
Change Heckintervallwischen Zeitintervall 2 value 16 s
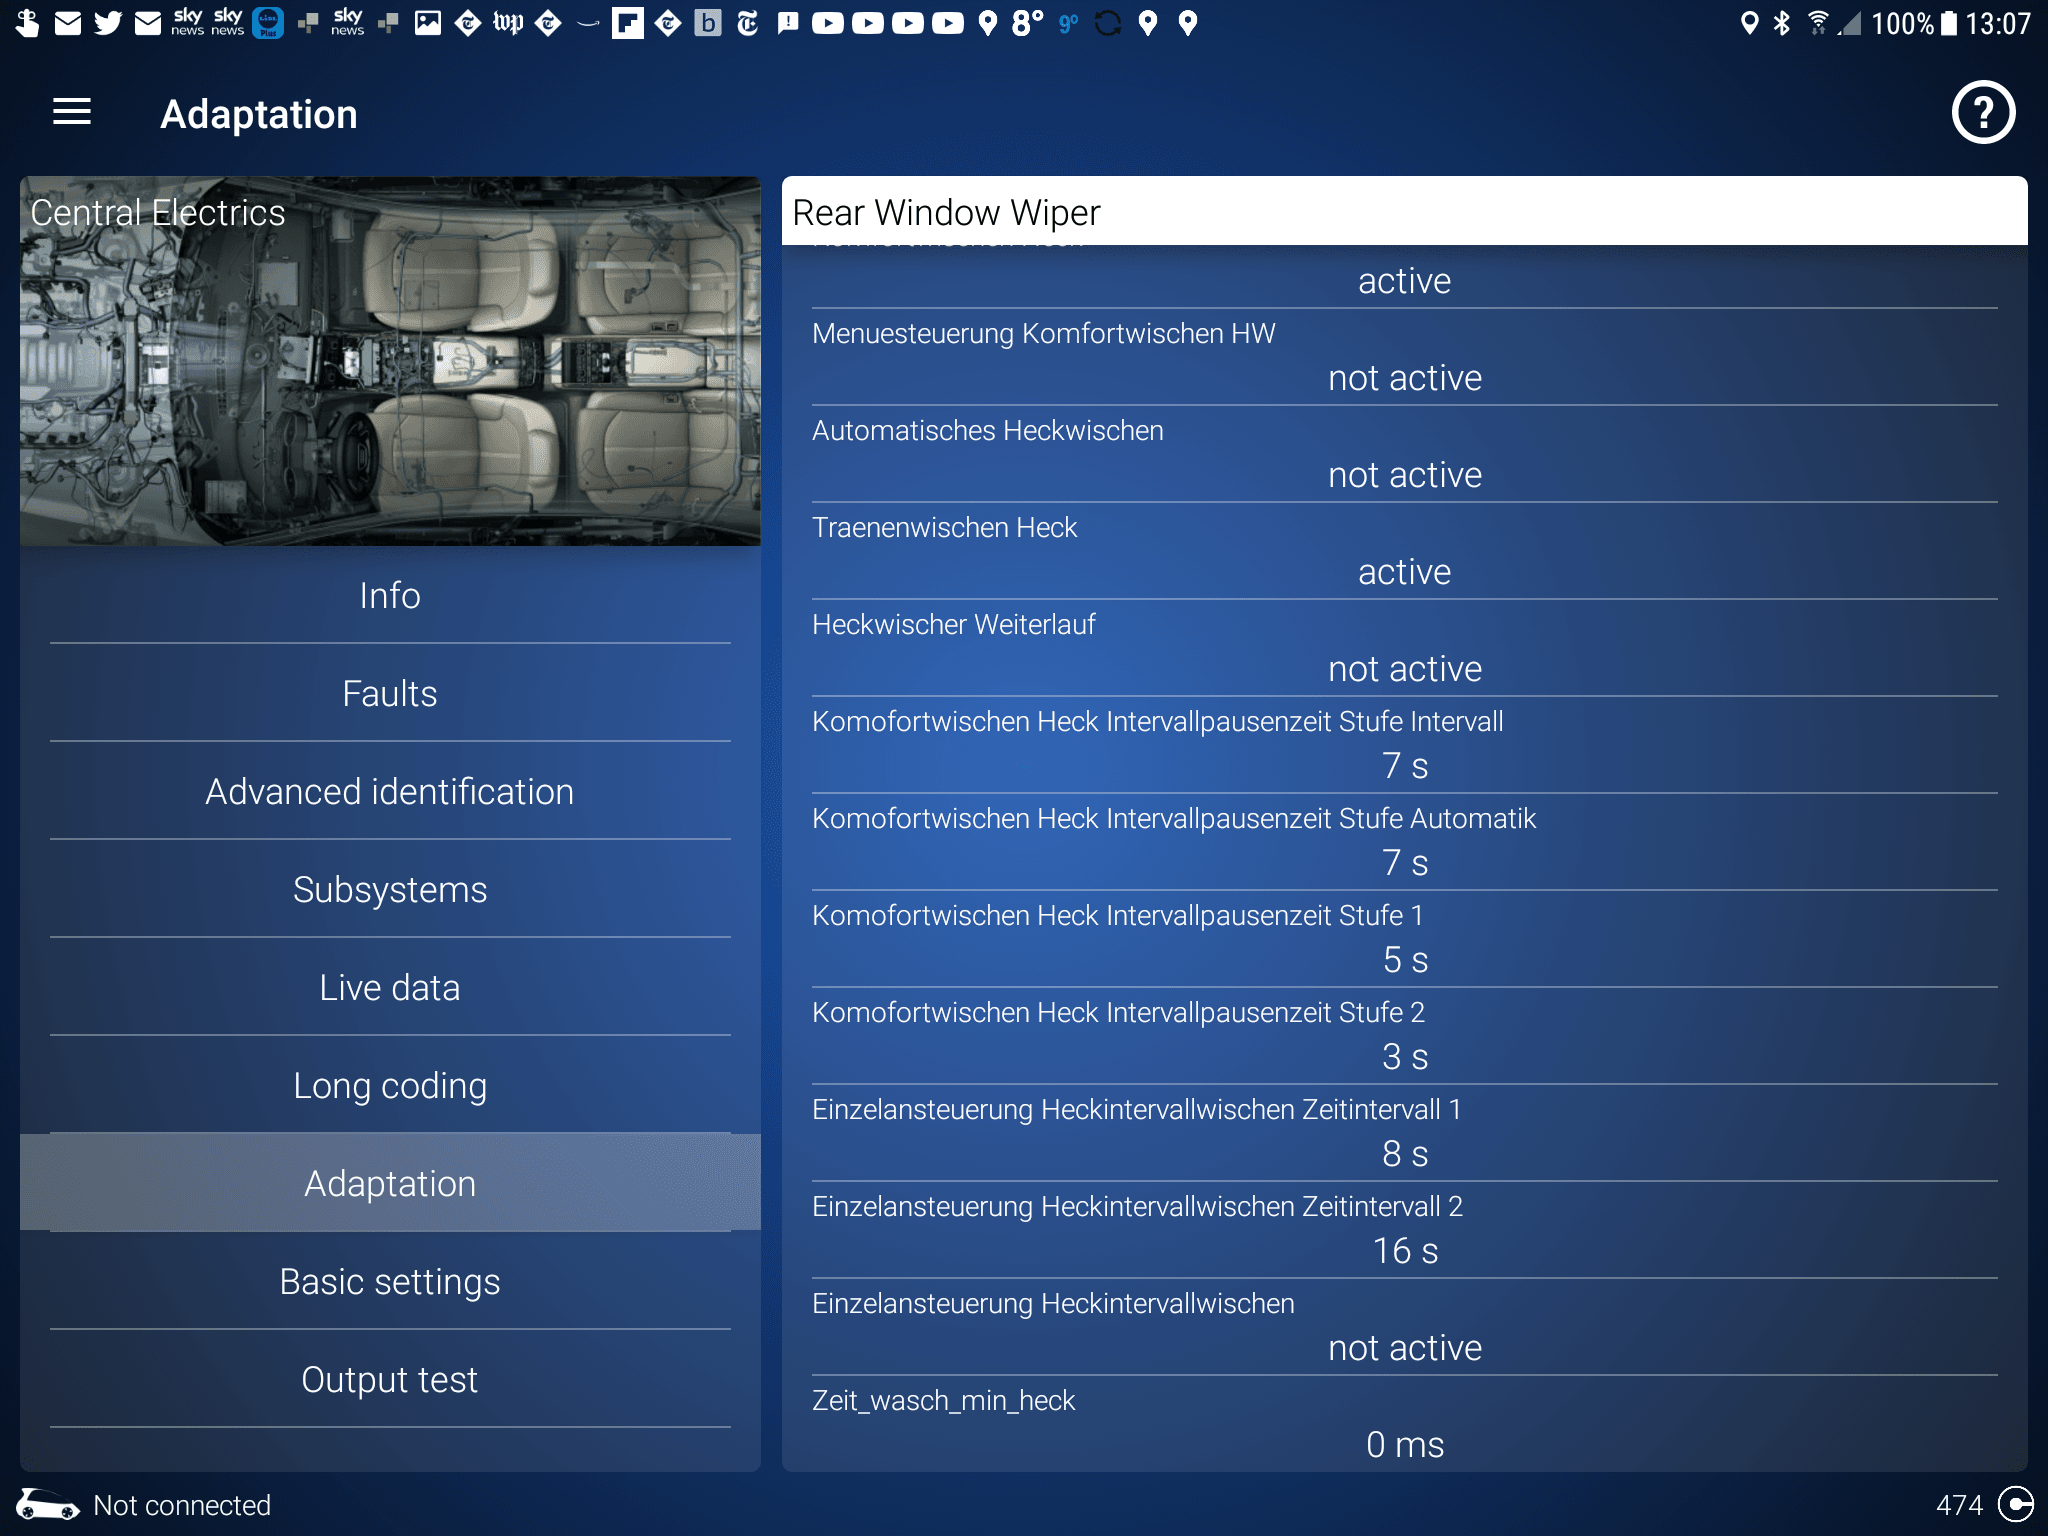[x=1404, y=1251]
